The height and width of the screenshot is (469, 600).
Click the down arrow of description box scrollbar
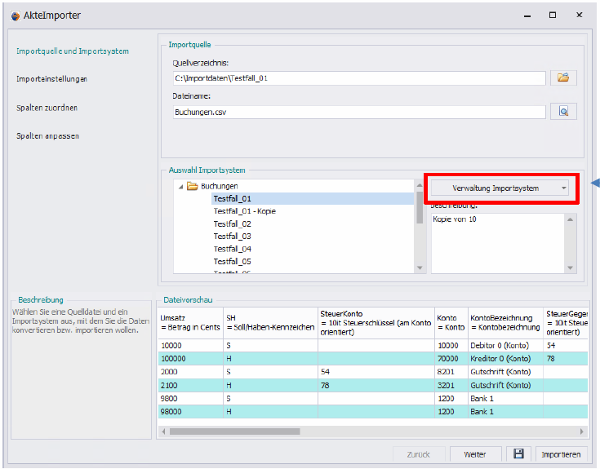[570, 268]
